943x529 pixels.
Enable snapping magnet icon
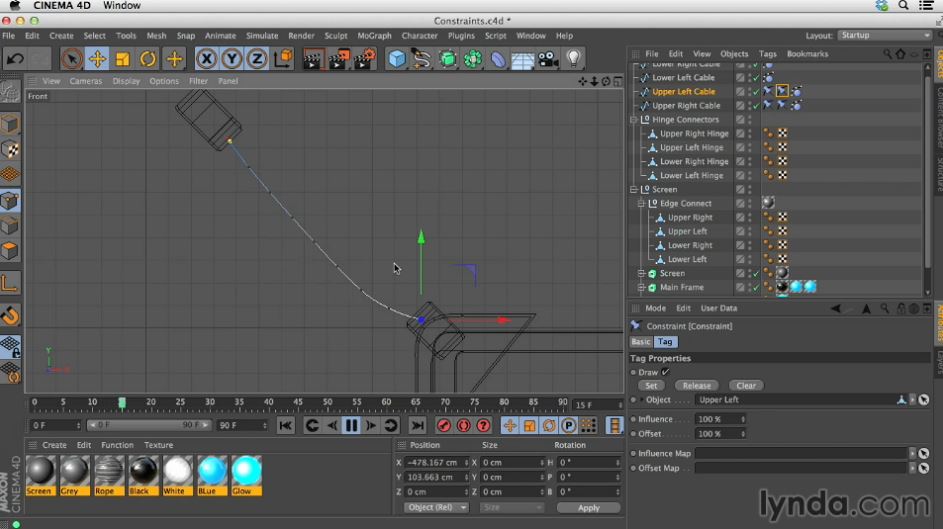click(x=10, y=315)
